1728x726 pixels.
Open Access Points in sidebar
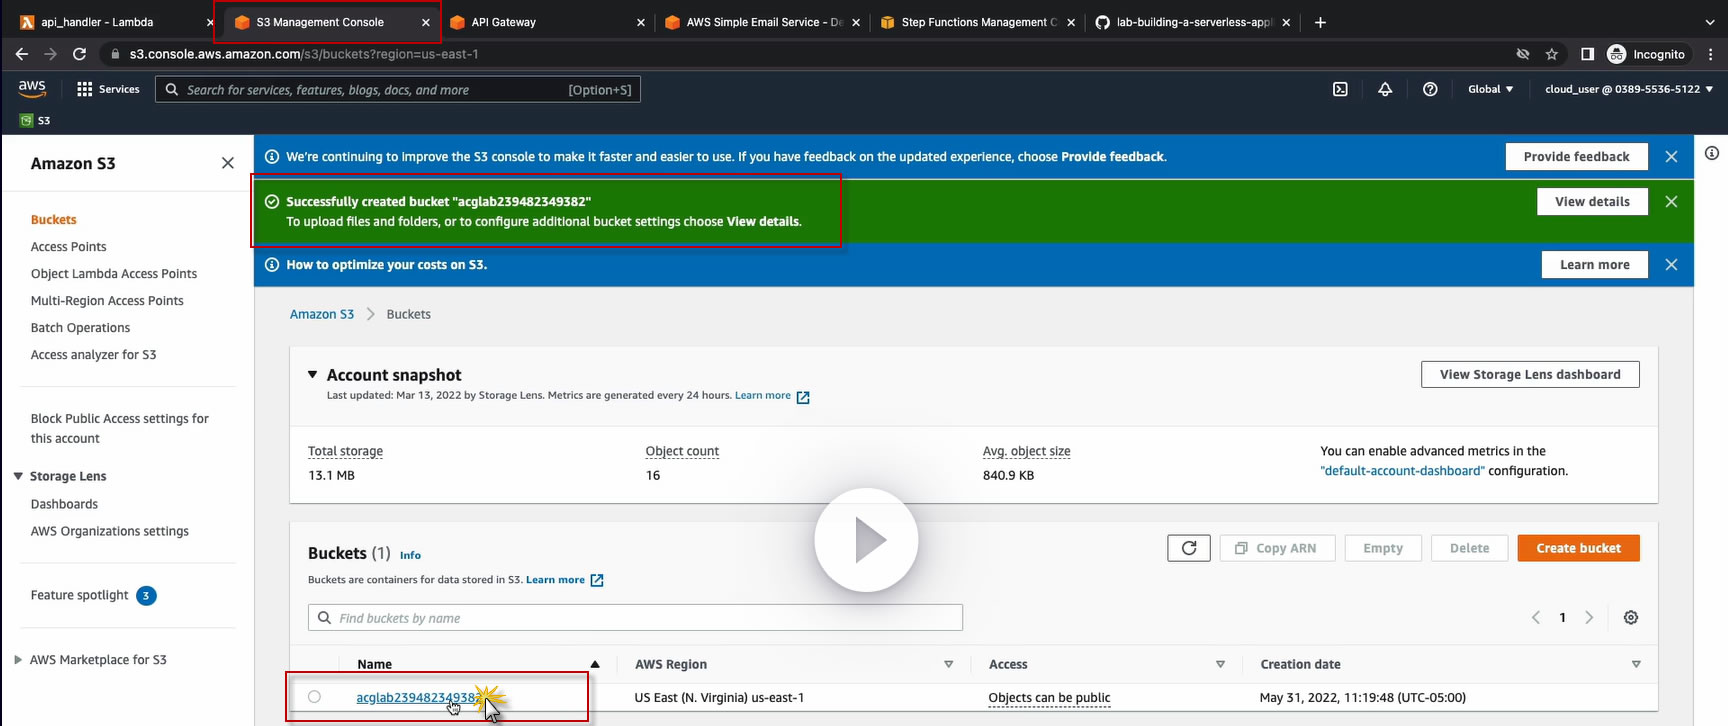[x=68, y=247]
